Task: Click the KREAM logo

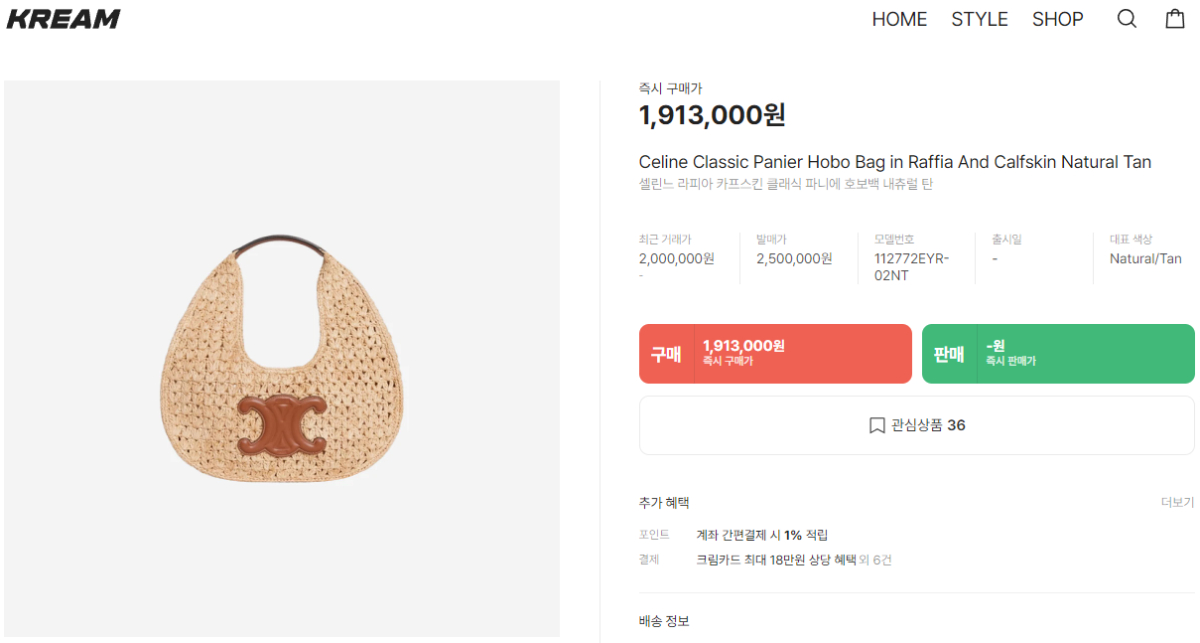Action: [x=63, y=19]
